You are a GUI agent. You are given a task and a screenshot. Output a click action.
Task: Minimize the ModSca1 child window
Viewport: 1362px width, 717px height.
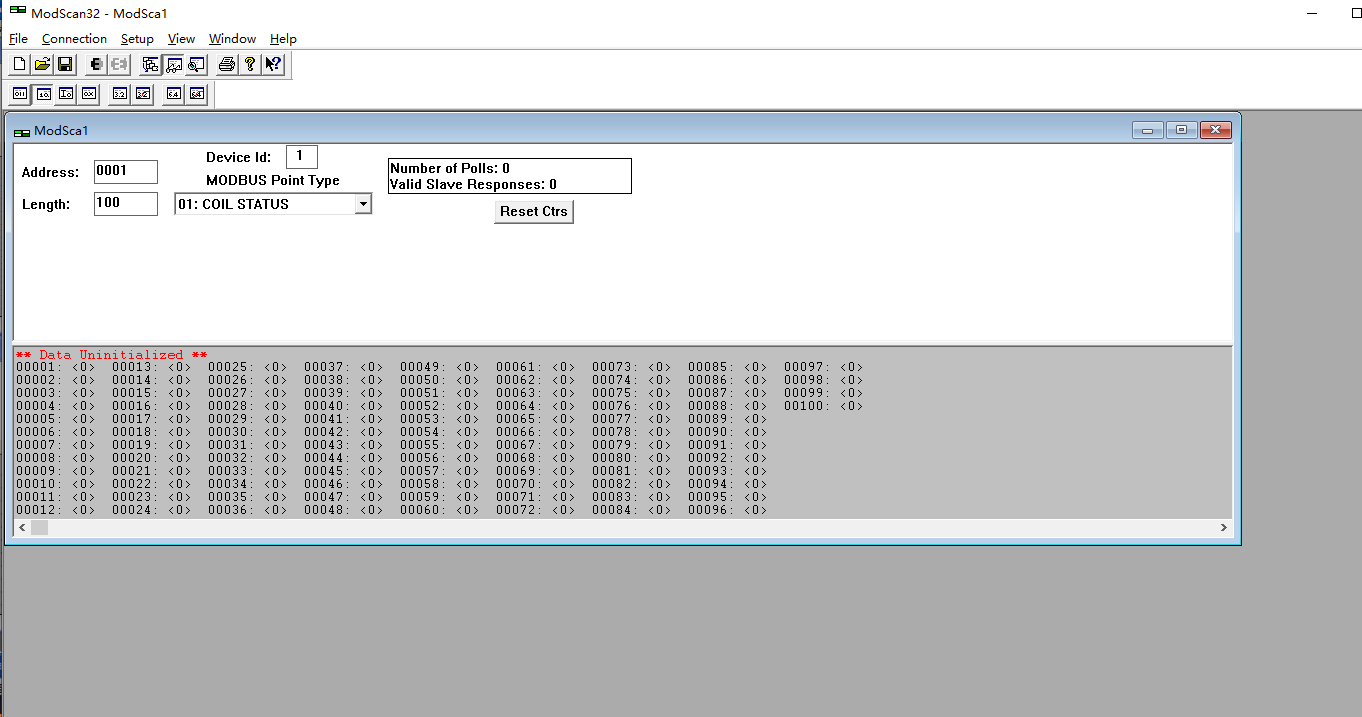[x=1147, y=130]
